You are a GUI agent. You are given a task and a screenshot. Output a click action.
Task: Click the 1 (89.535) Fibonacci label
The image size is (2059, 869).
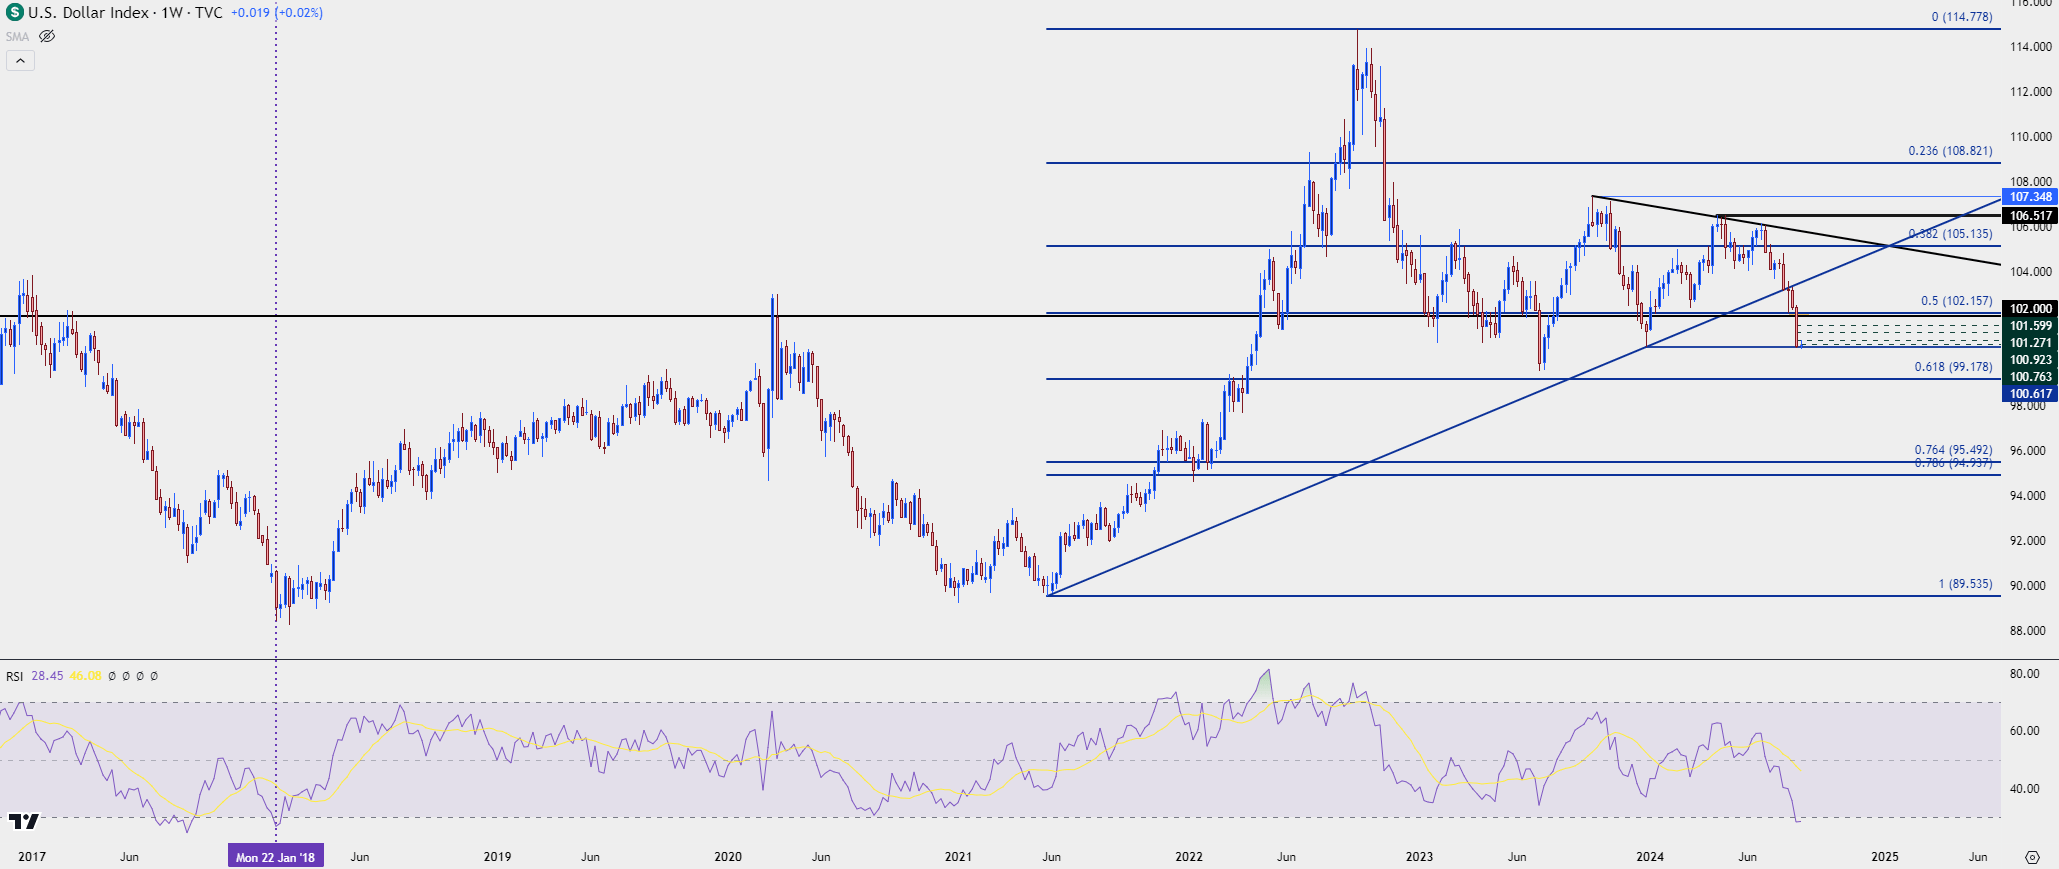[x=1966, y=584]
